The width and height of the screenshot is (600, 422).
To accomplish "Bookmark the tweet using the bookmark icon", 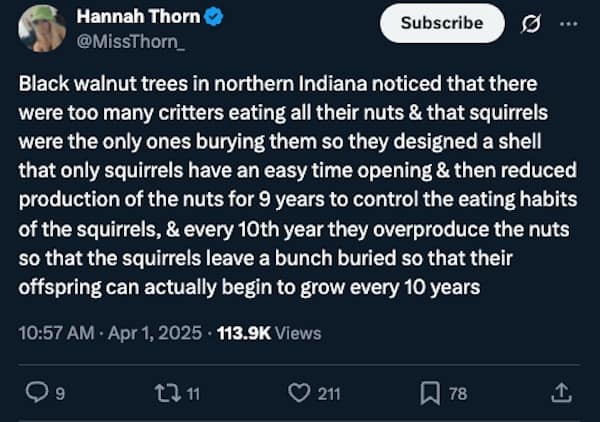I will (x=433, y=393).
